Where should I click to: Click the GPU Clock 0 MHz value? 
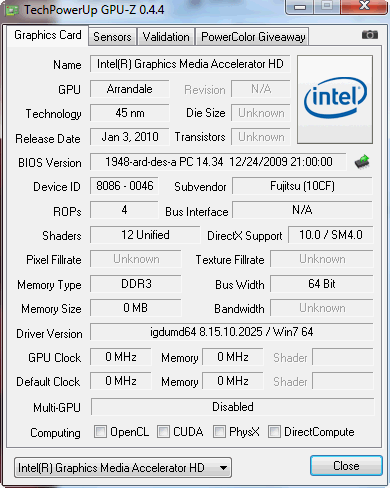pos(121,357)
